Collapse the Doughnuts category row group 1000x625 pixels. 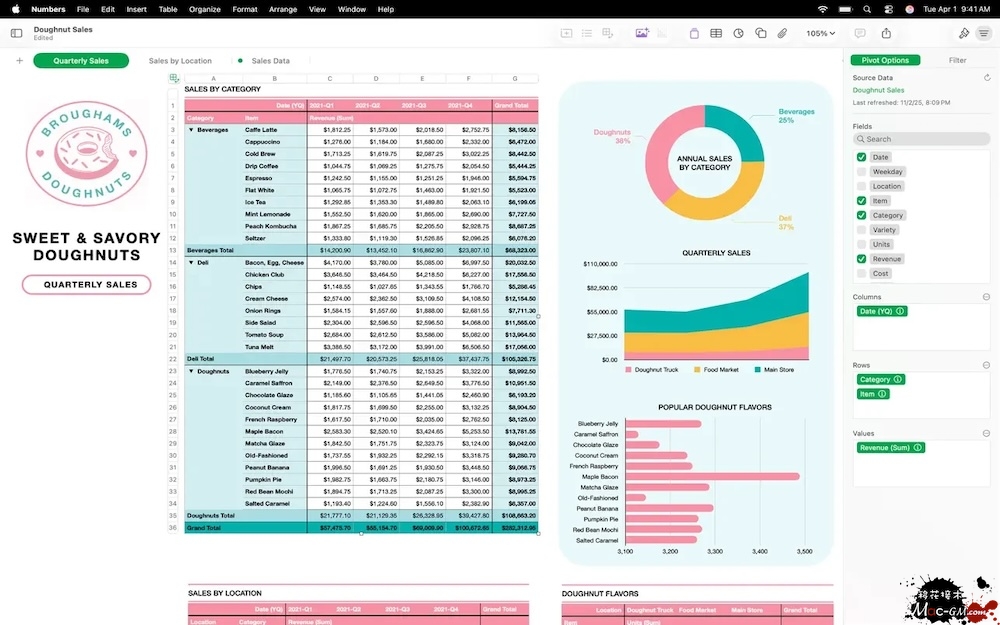(x=191, y=371)
